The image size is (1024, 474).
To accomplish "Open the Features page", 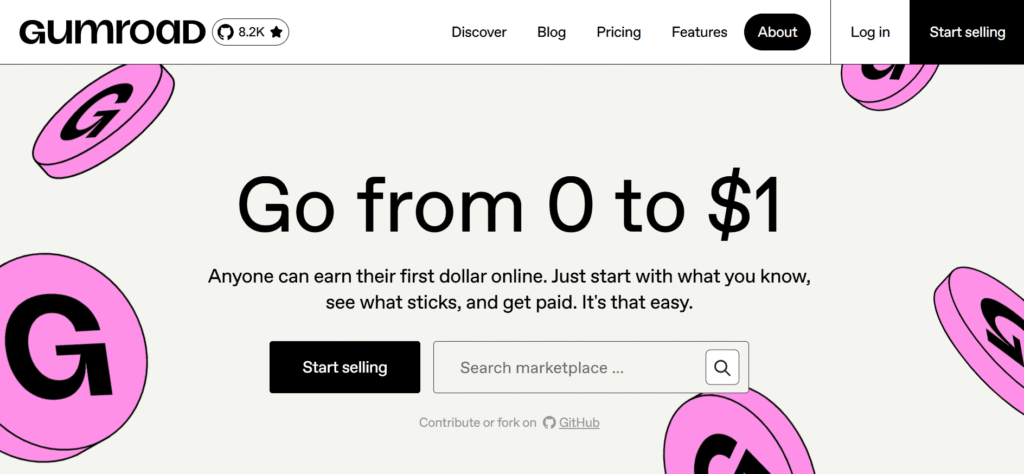I will click(x=699, y=32).
